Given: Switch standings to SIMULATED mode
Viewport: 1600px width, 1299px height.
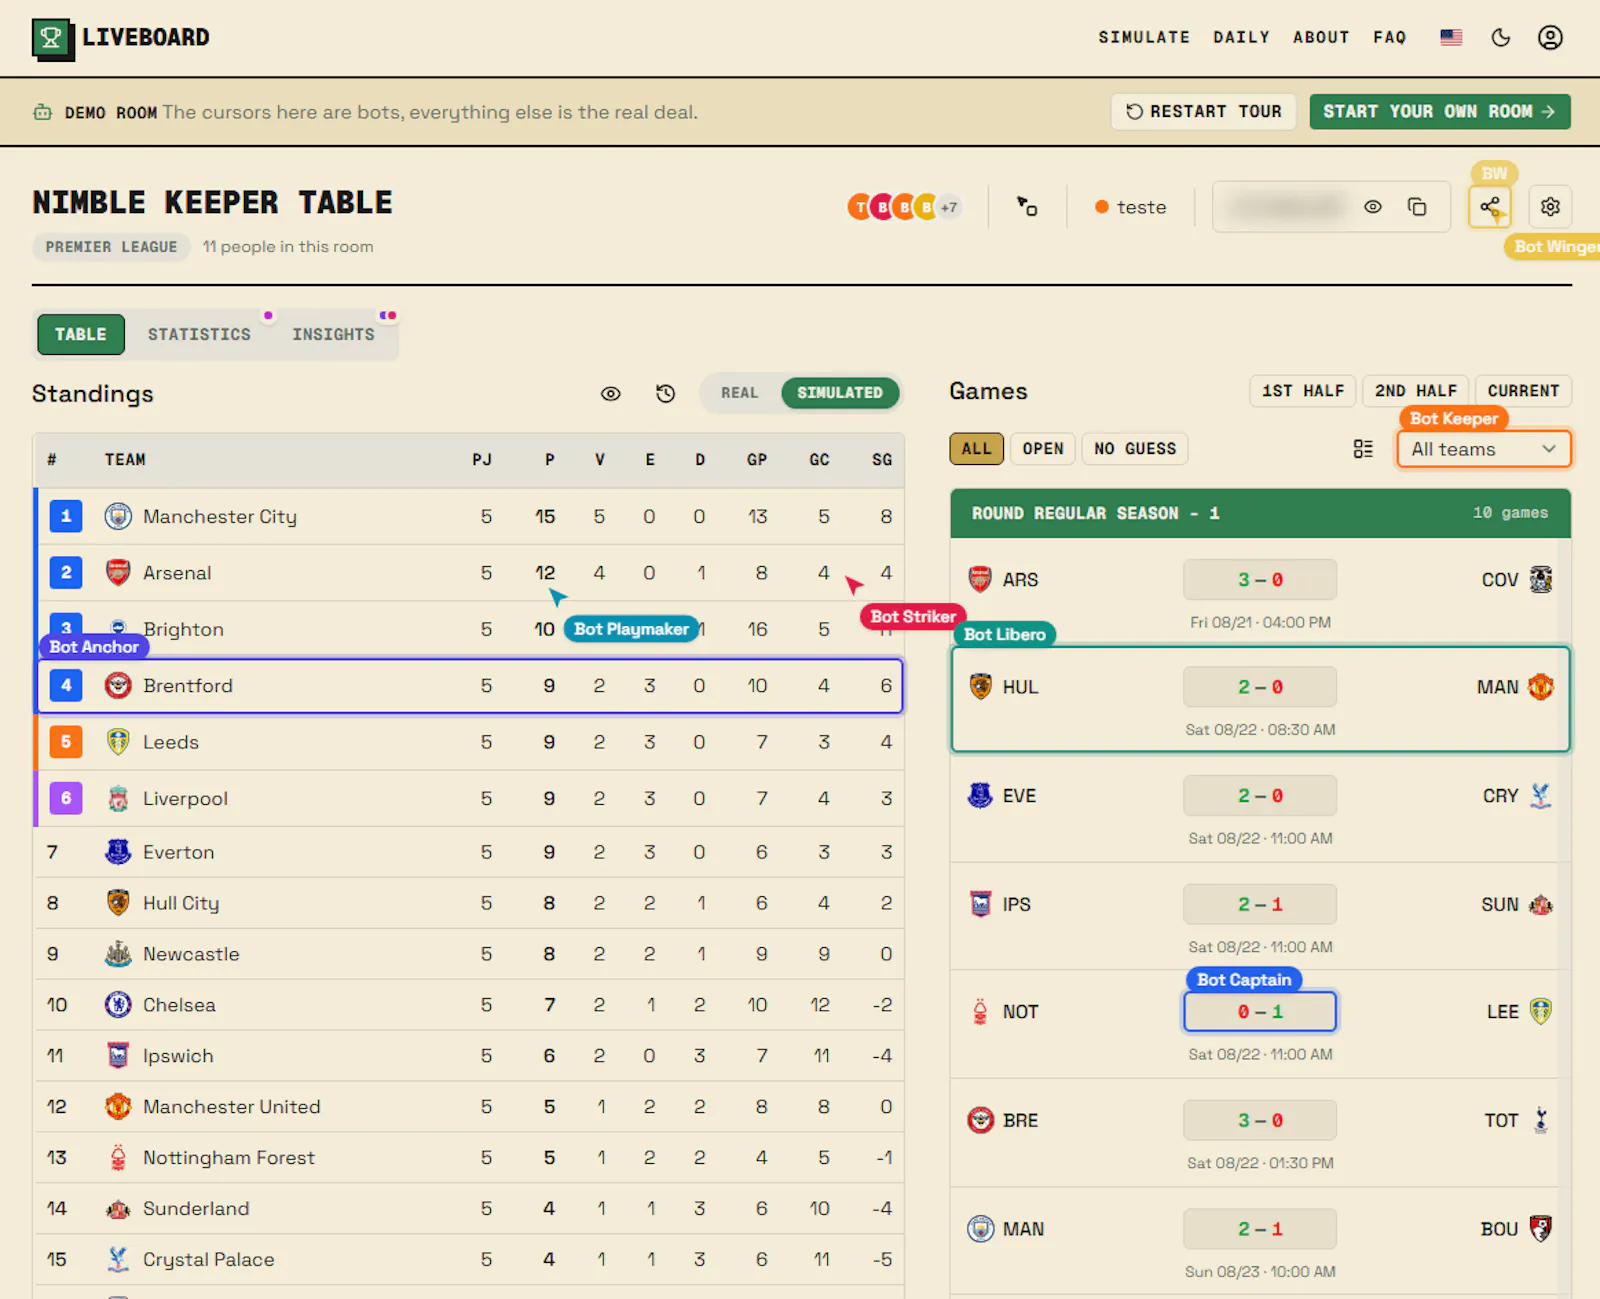Looking at the screenshot, I should pos(840,393).
